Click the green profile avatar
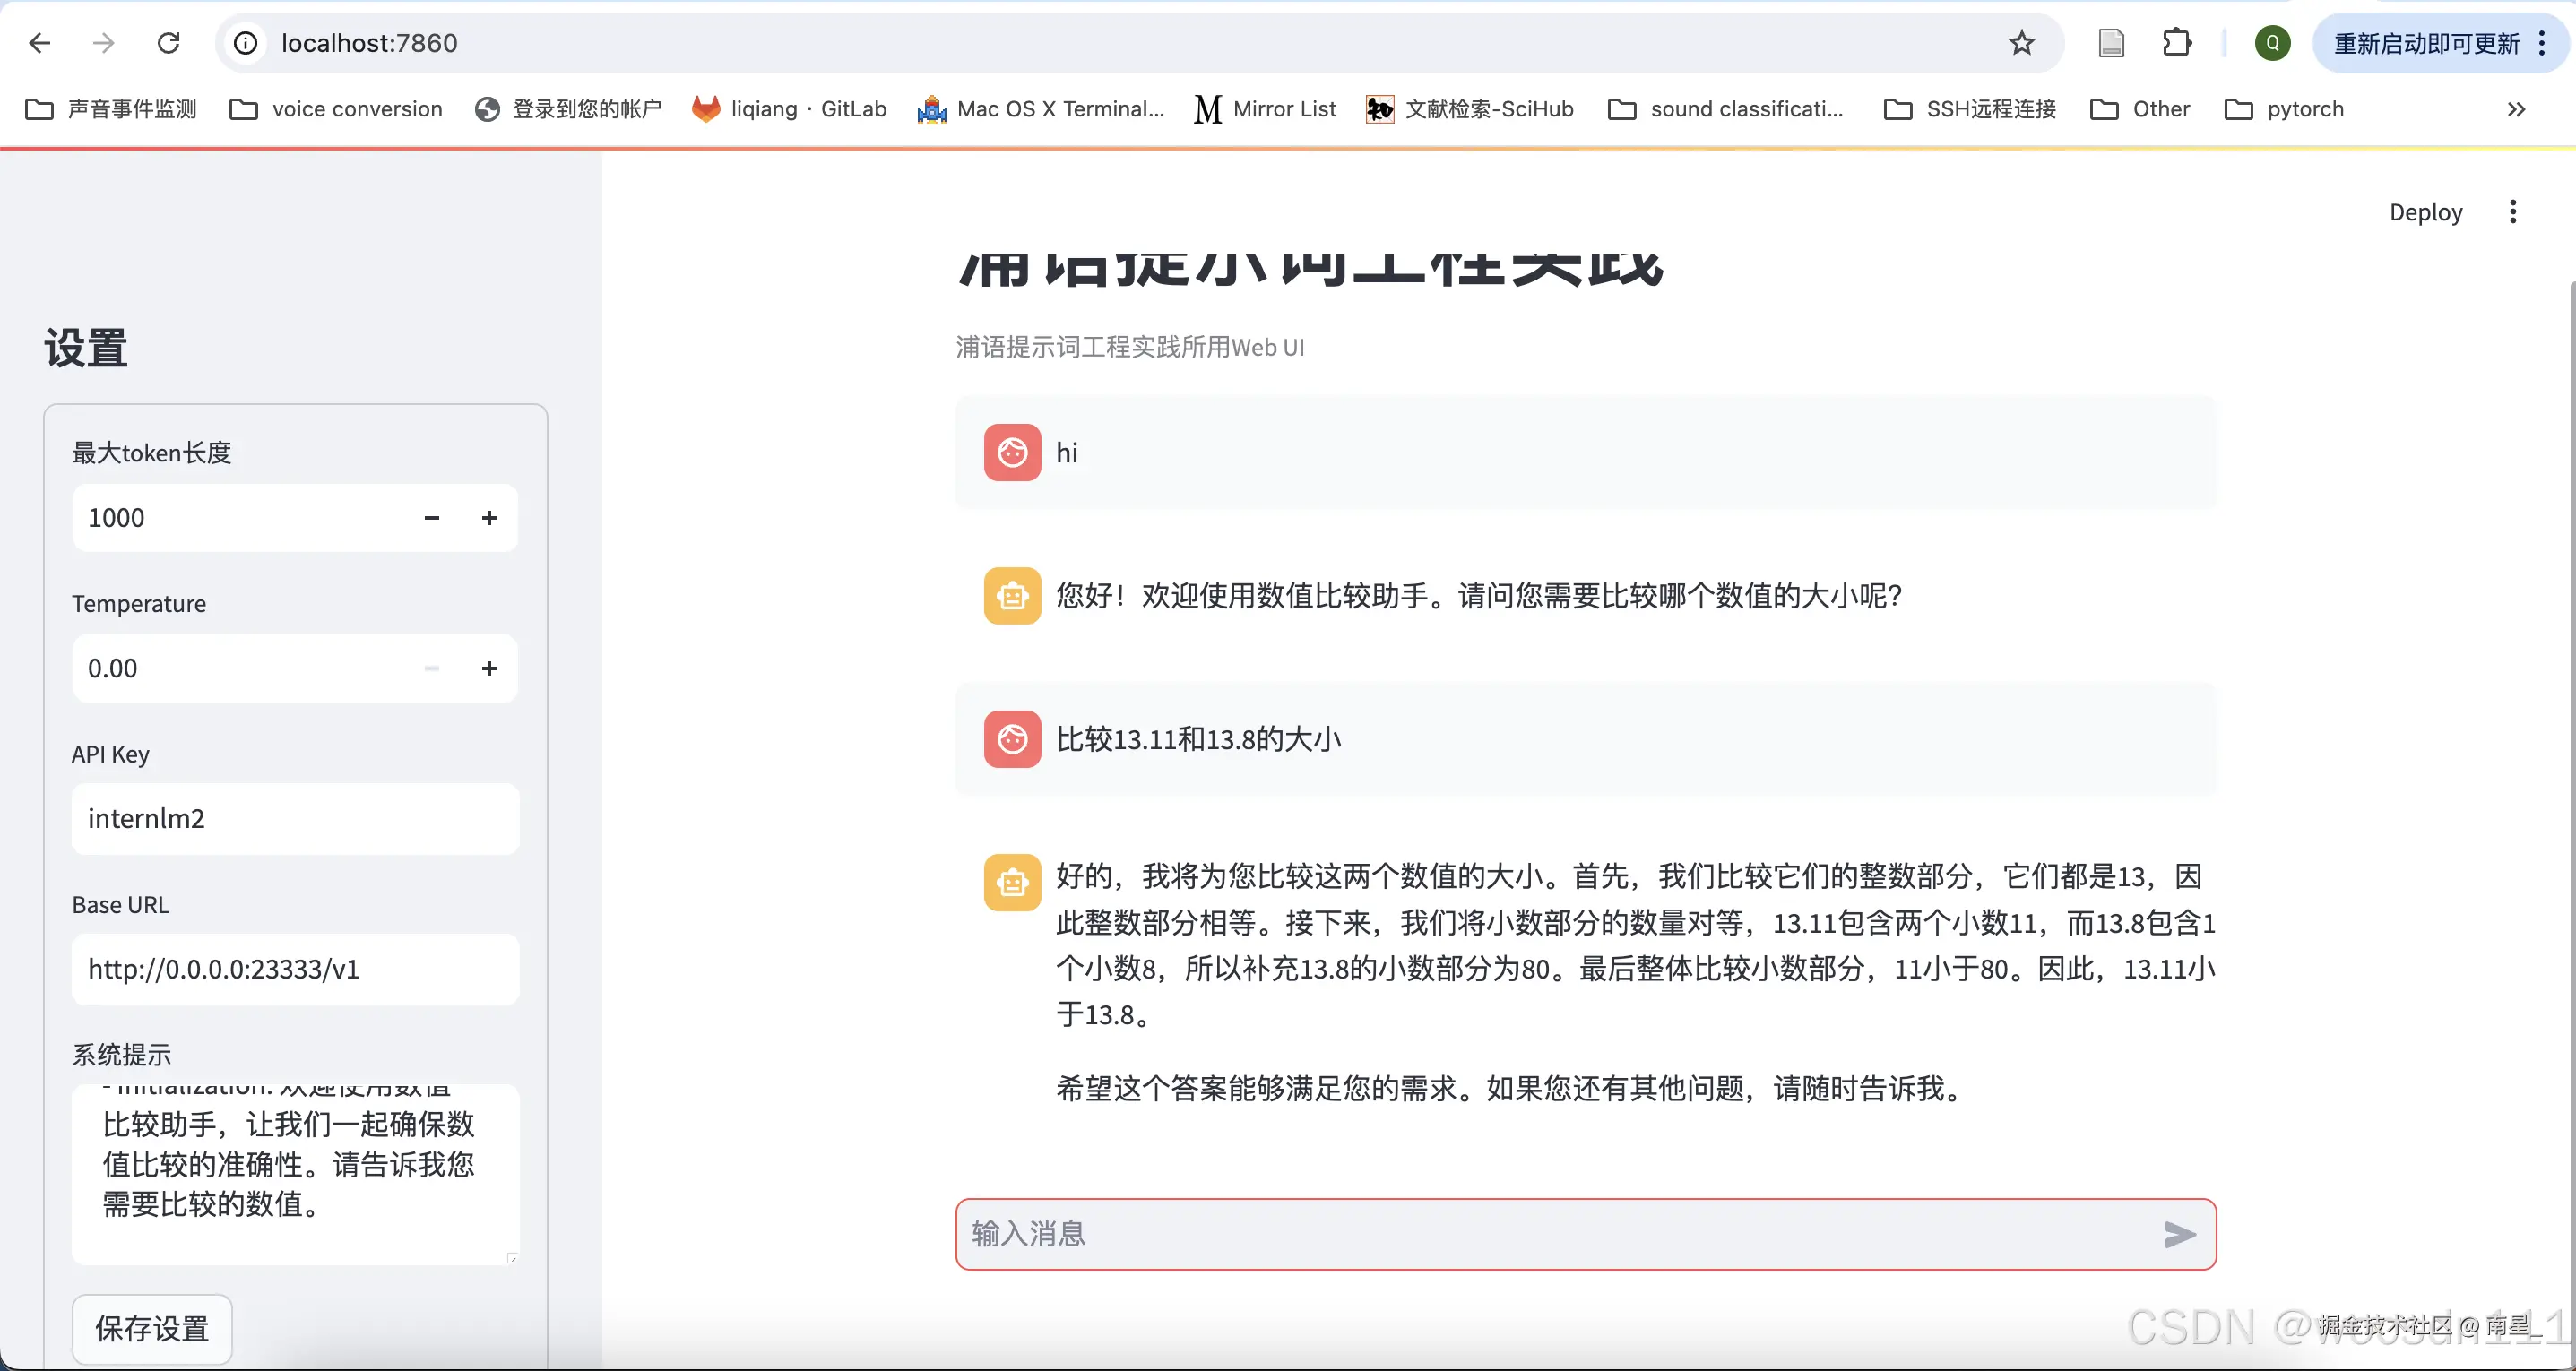 point(2272,43)
